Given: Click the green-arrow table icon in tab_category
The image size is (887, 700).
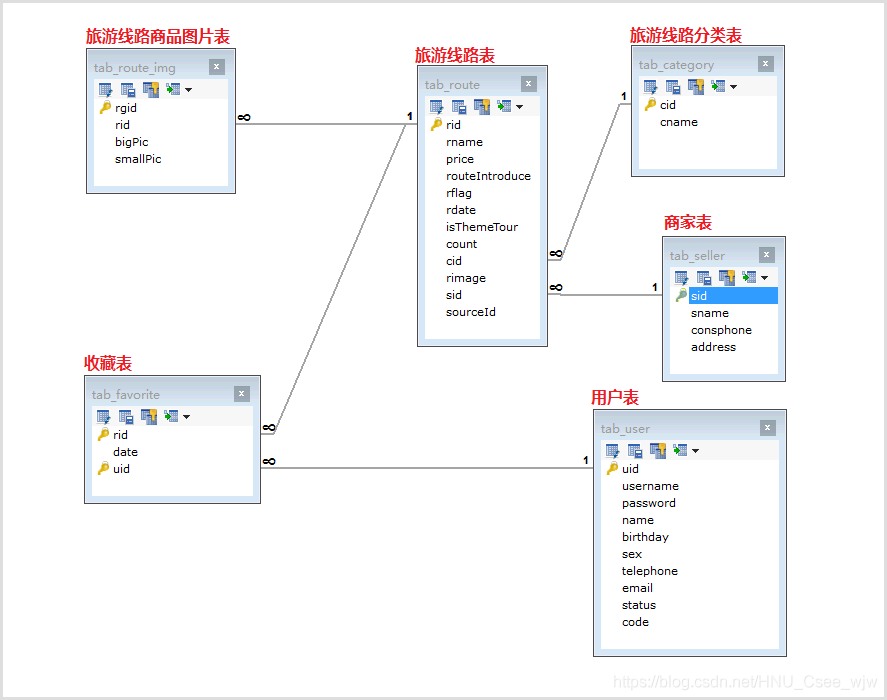Looking at the screenshot, I should (717, 87).
